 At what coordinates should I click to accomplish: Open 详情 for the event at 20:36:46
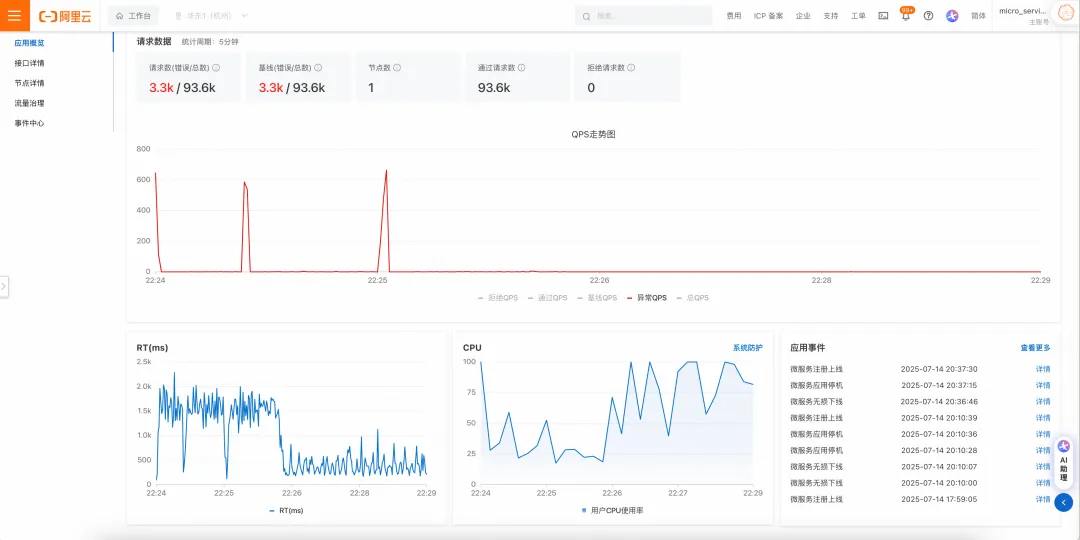[x=1043, y=402]
